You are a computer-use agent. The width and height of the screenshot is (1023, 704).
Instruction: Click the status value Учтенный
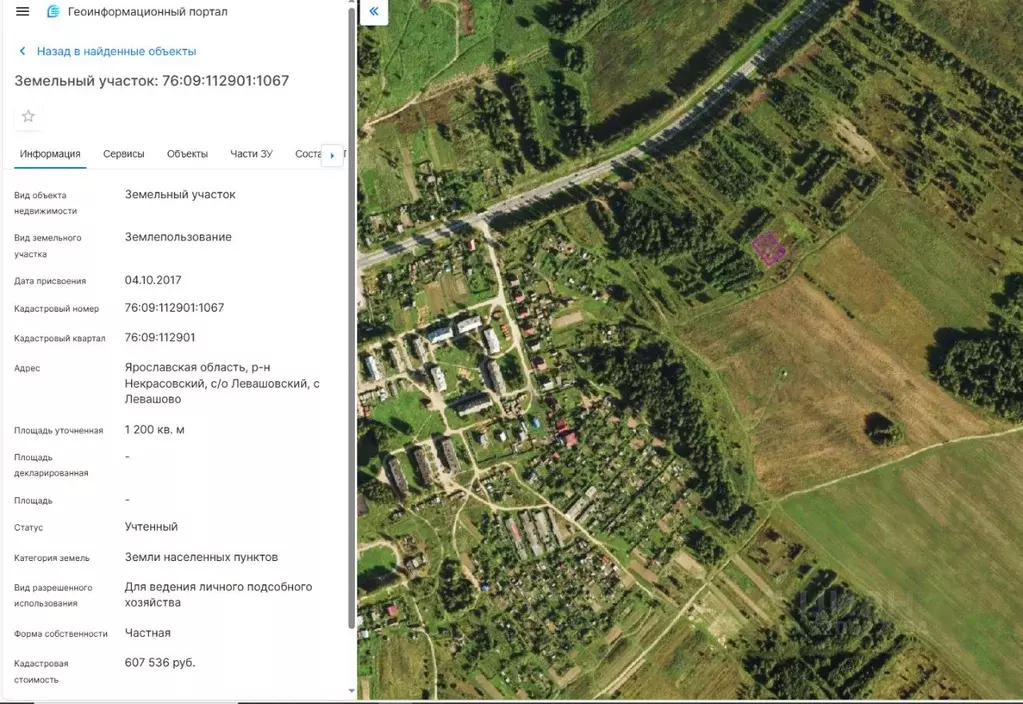click(151, 527)
